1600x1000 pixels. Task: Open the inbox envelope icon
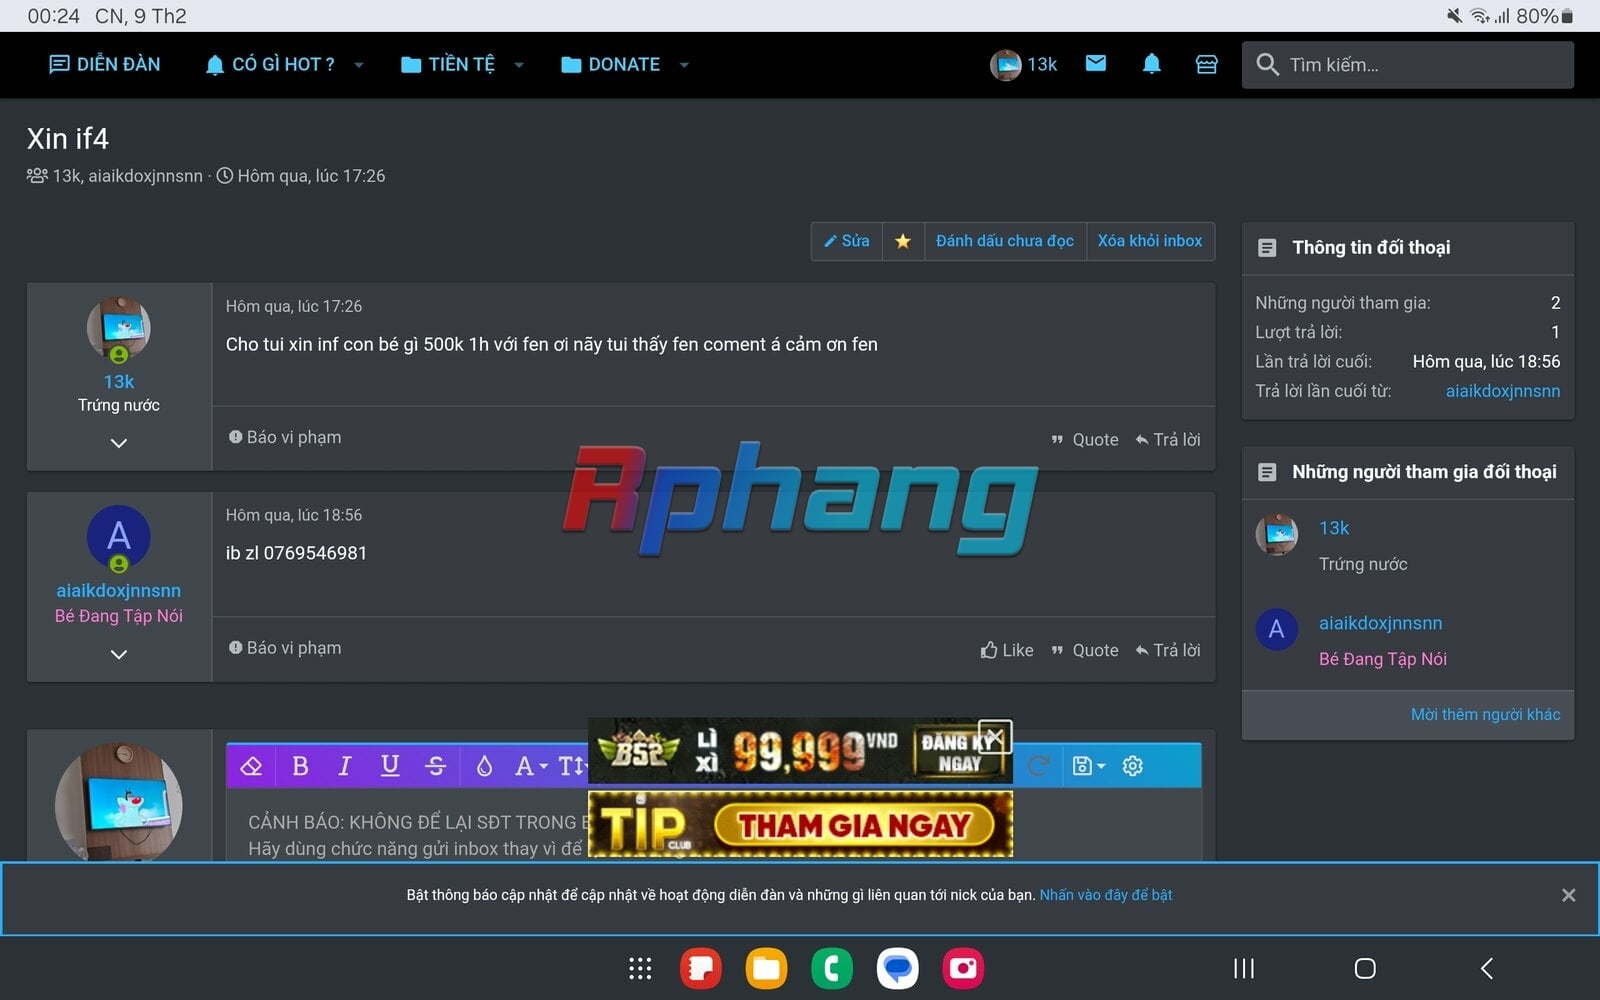[1096, 64]
